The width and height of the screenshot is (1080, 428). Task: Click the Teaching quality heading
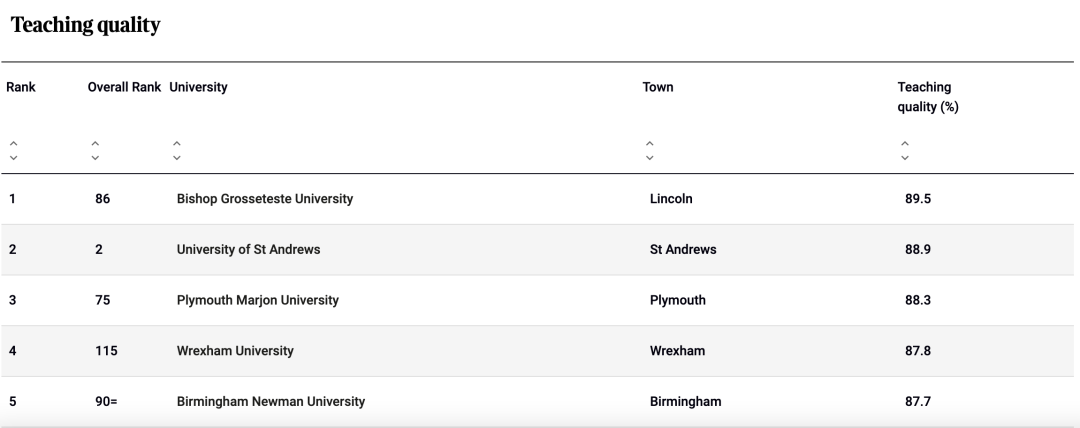pos(85,25)
